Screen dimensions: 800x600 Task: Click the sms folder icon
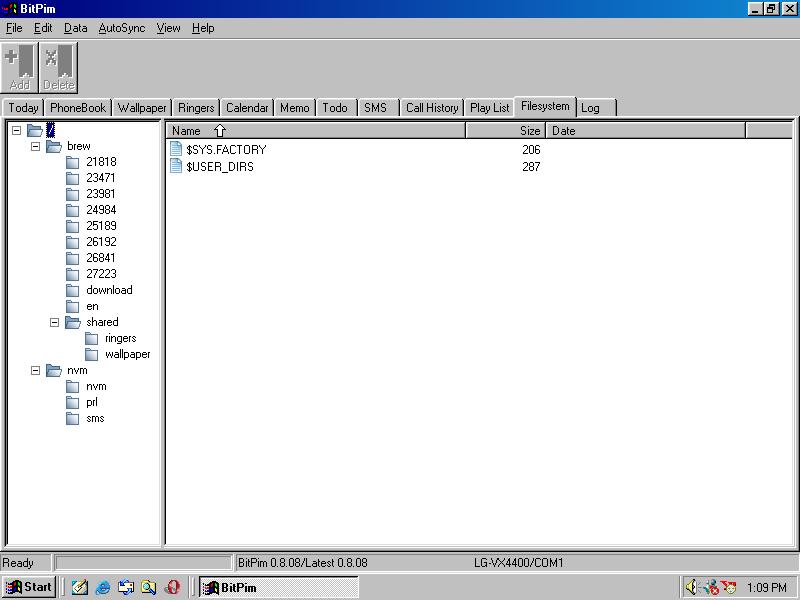click(72, 419)
